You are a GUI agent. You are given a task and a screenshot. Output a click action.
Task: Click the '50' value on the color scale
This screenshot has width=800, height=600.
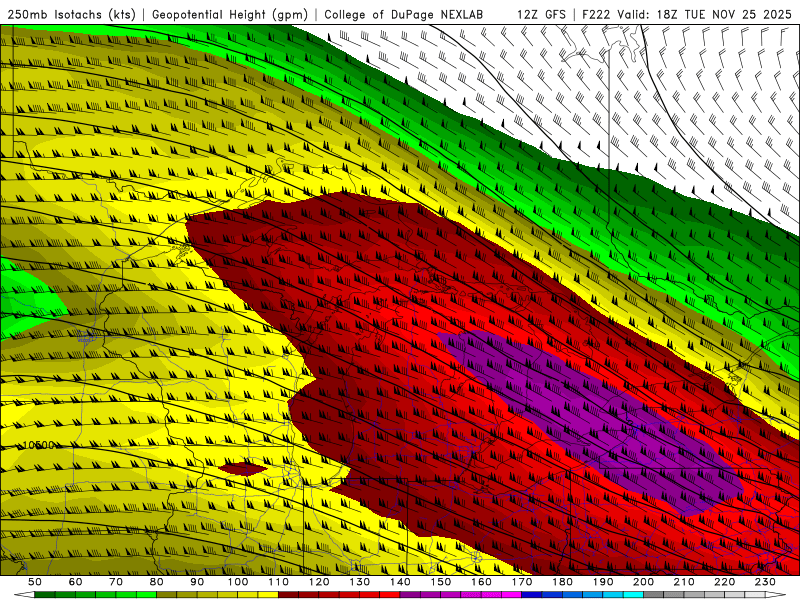coord(35,582)
